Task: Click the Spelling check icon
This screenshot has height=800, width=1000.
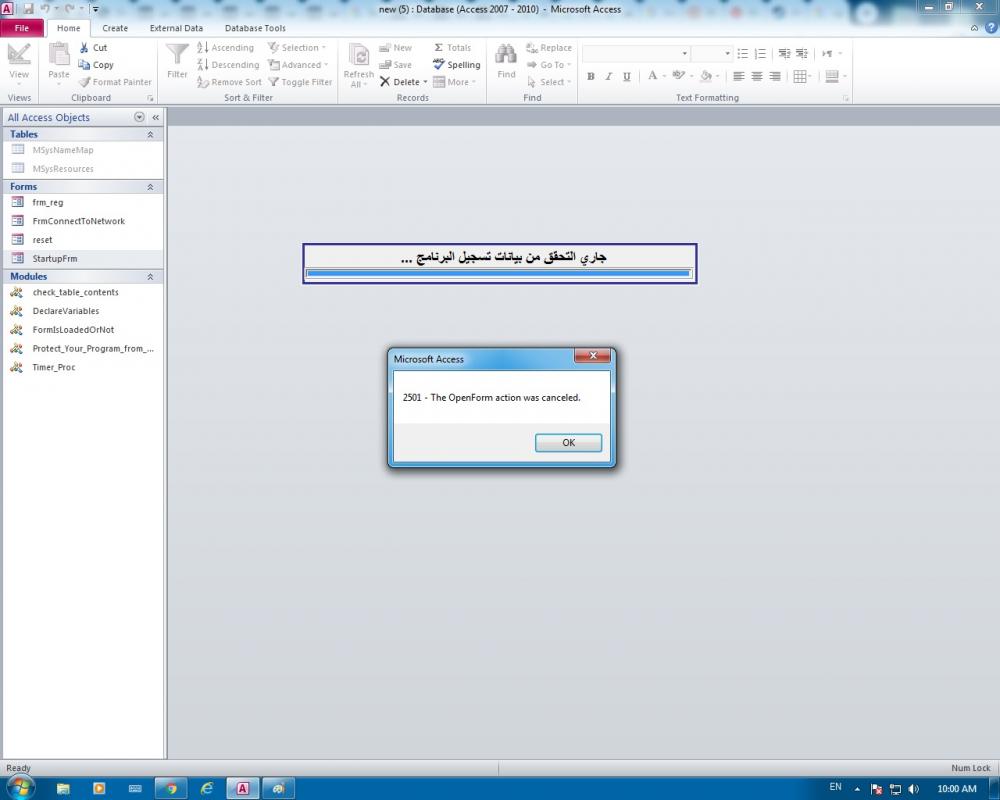Action: pos(439,65)
